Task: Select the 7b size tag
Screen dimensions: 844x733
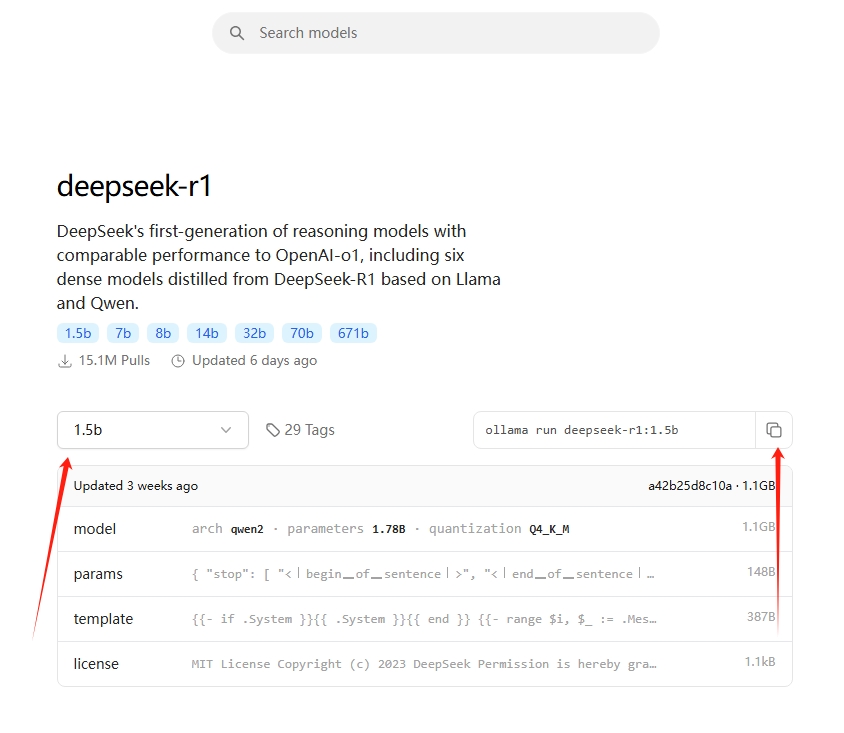Action: pos(123,333)
